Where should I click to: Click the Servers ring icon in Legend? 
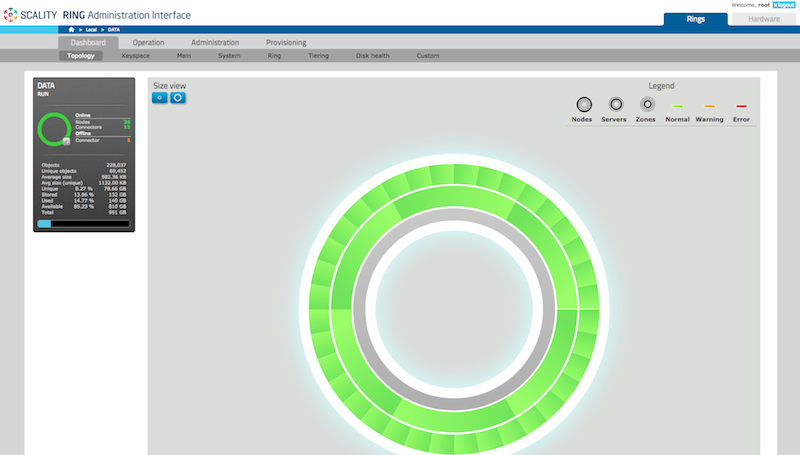point(616,104)
